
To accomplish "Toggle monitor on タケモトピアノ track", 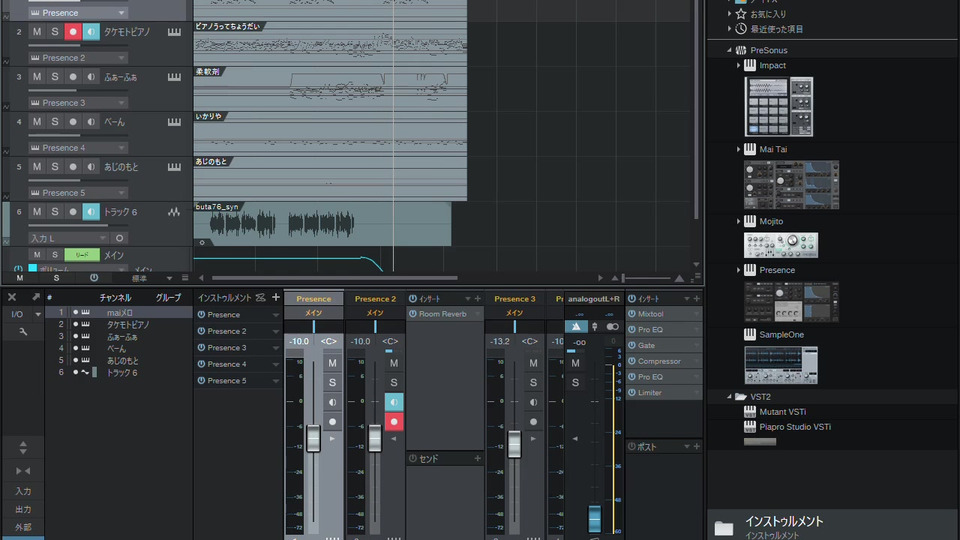I will click(x=91, y=32).
